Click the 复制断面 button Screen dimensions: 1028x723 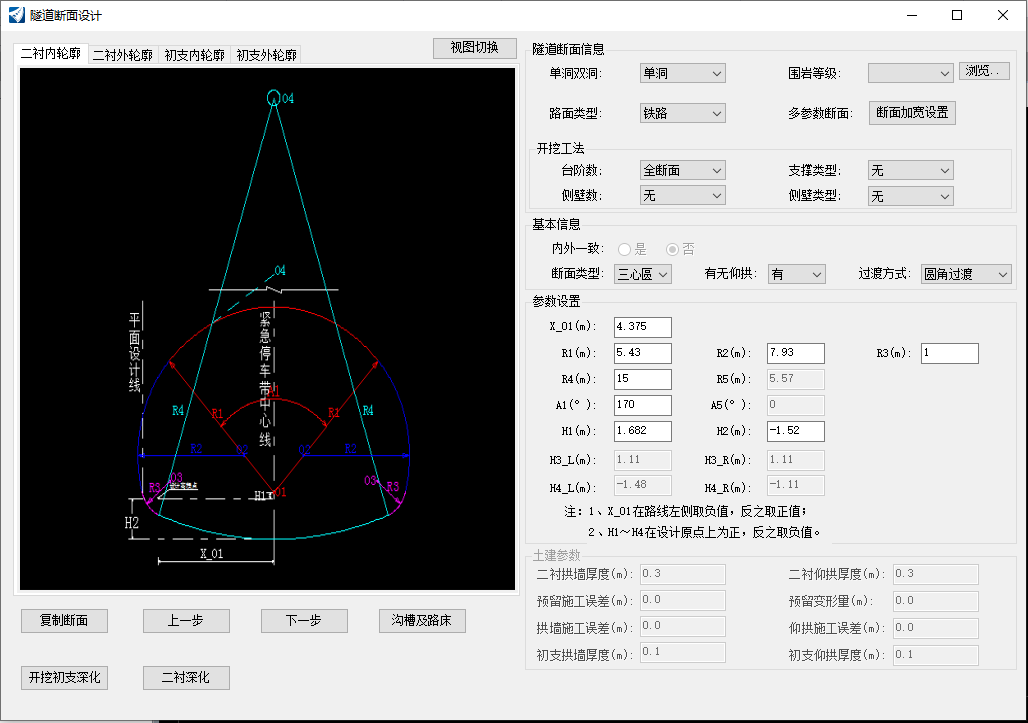[x=64, y=620]
